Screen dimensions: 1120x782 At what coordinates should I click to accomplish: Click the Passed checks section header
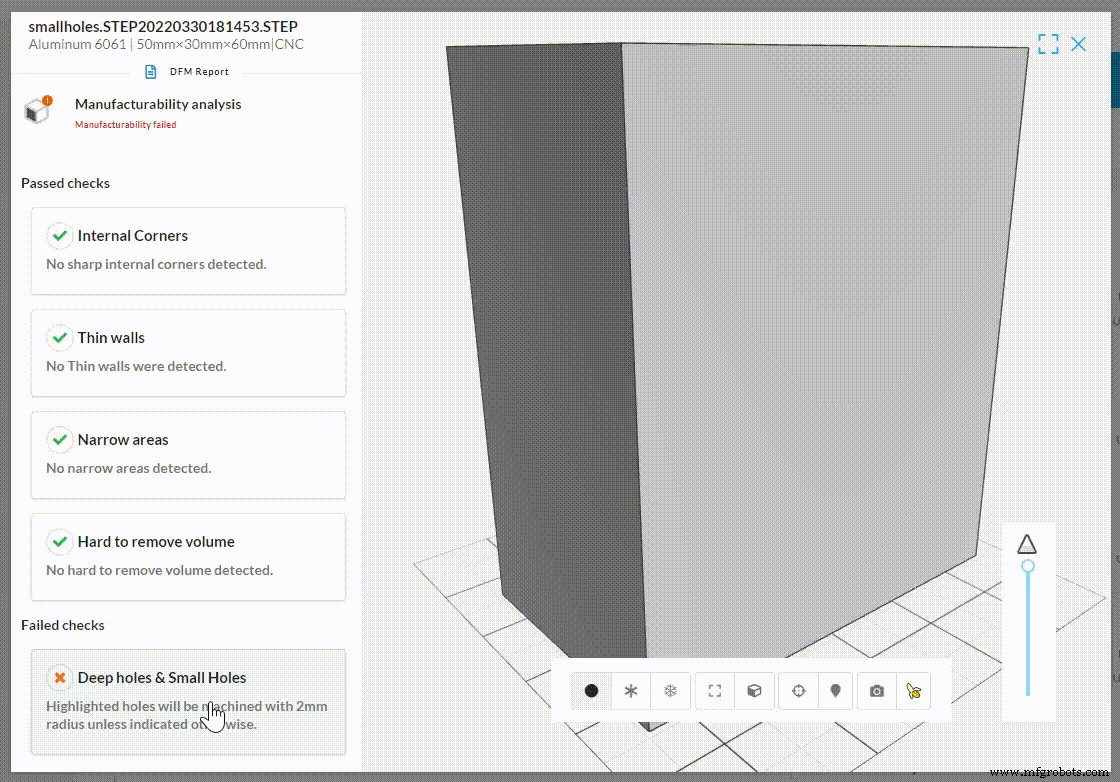(x=64, y=183)
